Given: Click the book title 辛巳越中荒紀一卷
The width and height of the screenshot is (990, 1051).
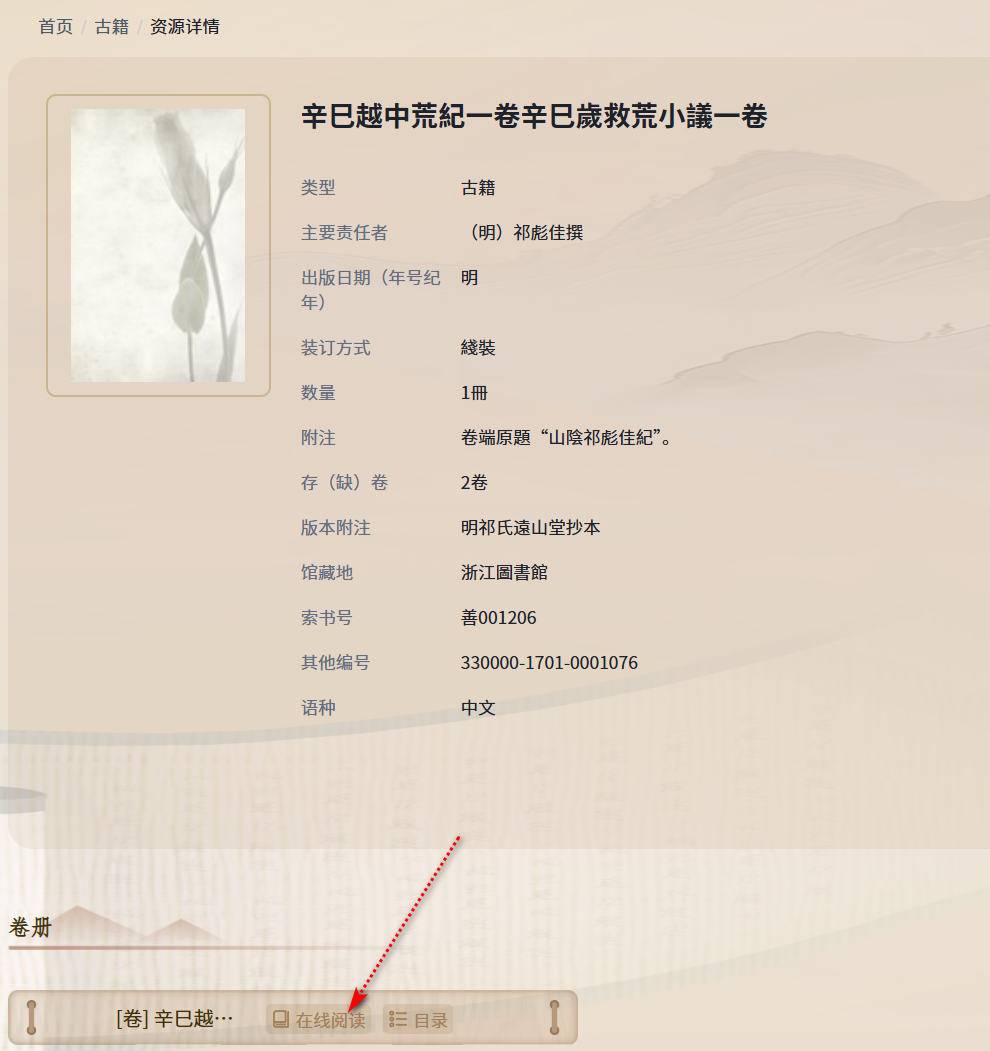Looking at the screenshot, I should [x=411, y=116].
